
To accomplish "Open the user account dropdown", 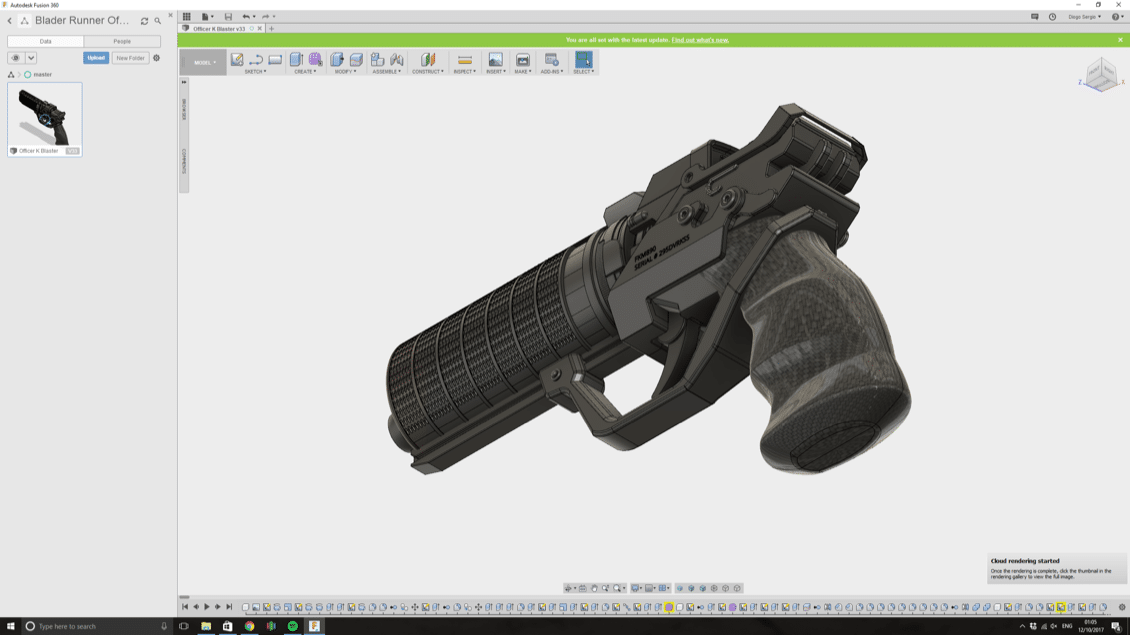I will coord(1085,17).
